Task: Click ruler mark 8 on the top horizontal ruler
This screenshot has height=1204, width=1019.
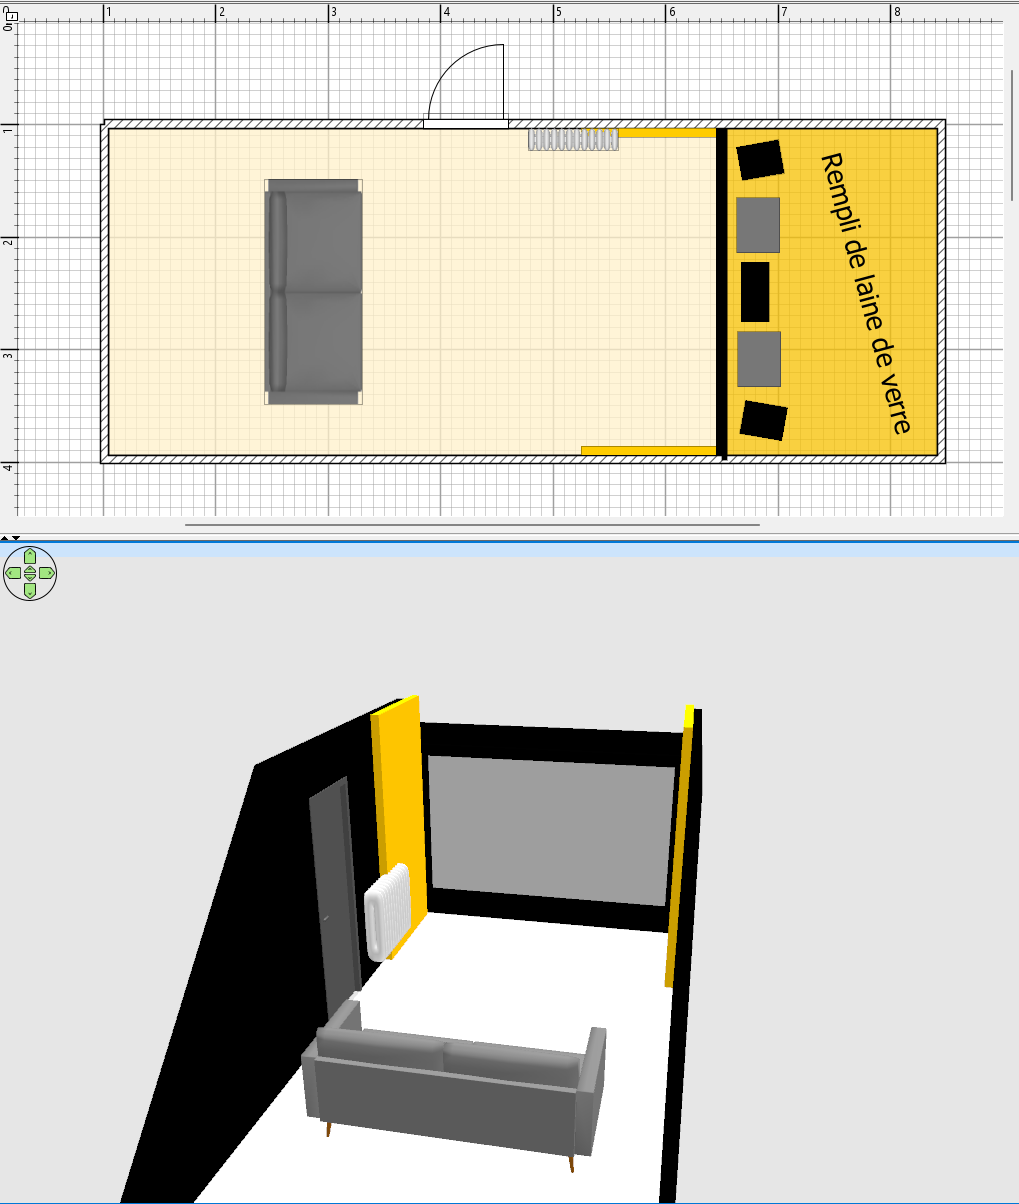Action: pyautogui.click(x=897, y=12)
